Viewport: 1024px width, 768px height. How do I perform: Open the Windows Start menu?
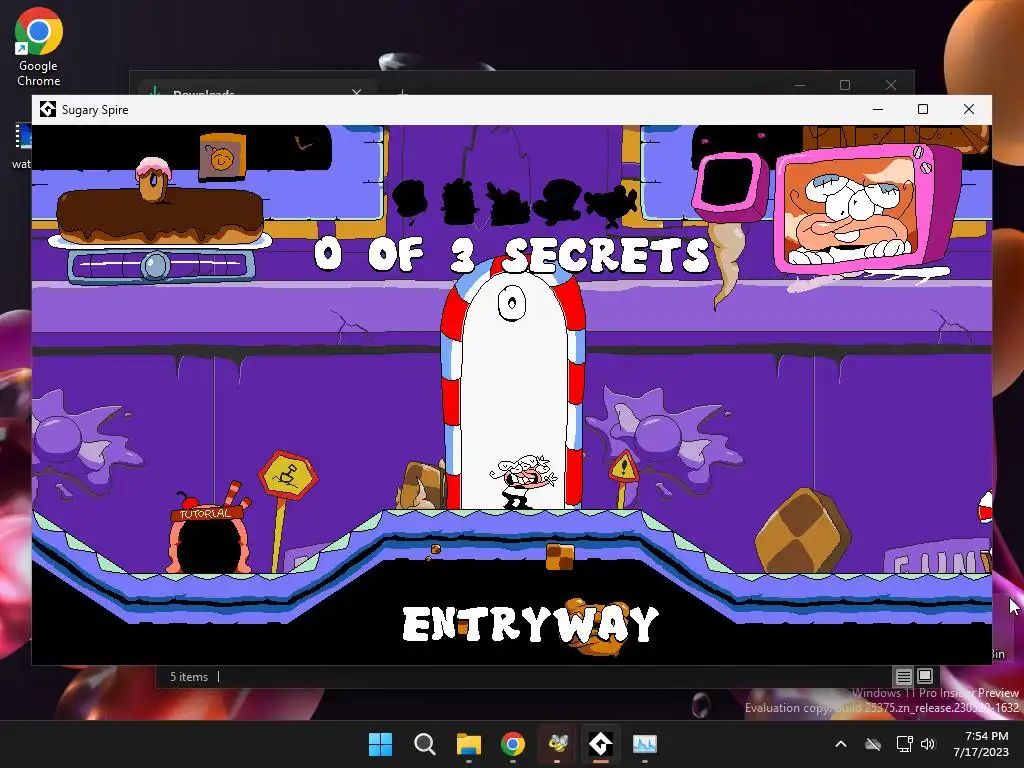click(380, 743)
